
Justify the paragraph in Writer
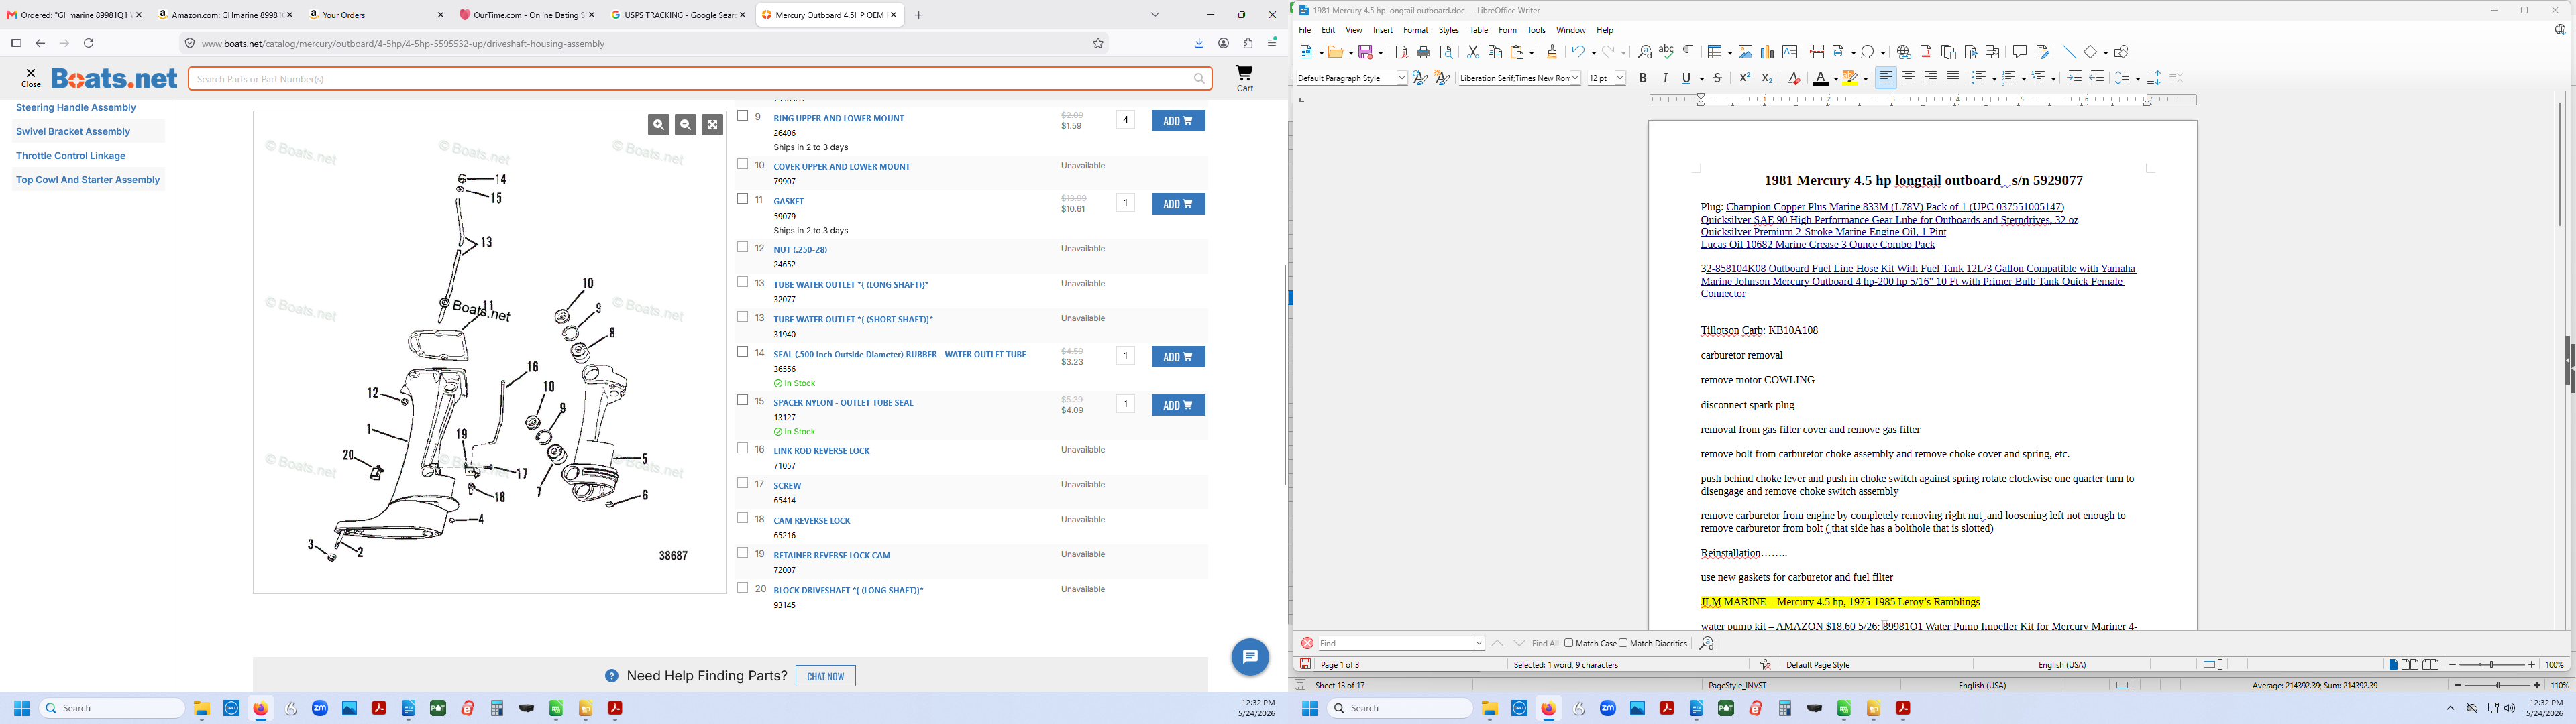[1952, 78]
